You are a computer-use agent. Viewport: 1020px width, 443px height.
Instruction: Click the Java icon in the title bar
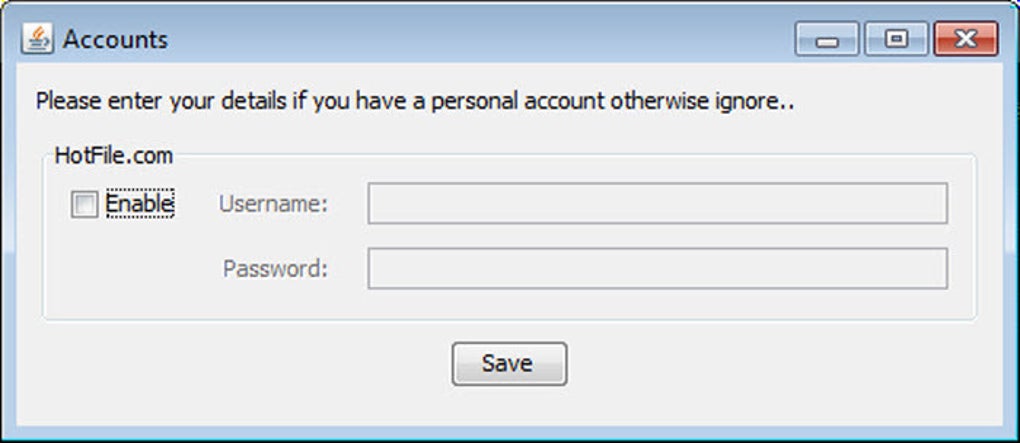37,40
